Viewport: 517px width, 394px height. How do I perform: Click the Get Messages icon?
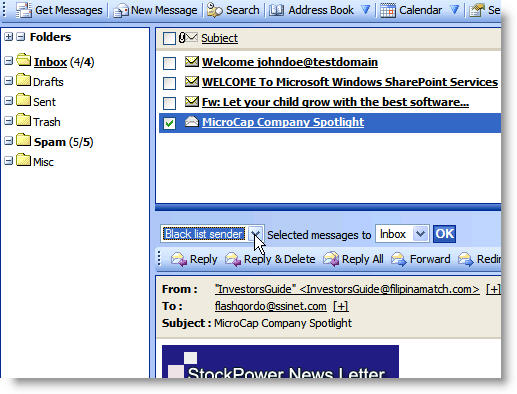24,10
